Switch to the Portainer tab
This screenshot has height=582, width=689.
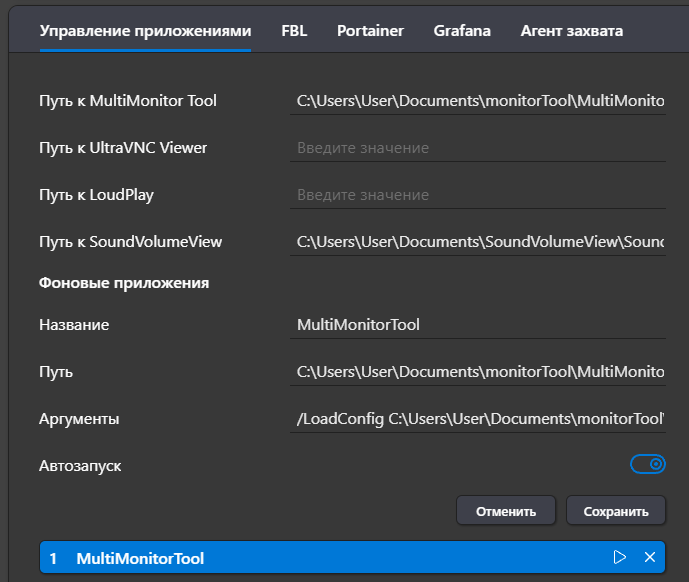(370, 31)
